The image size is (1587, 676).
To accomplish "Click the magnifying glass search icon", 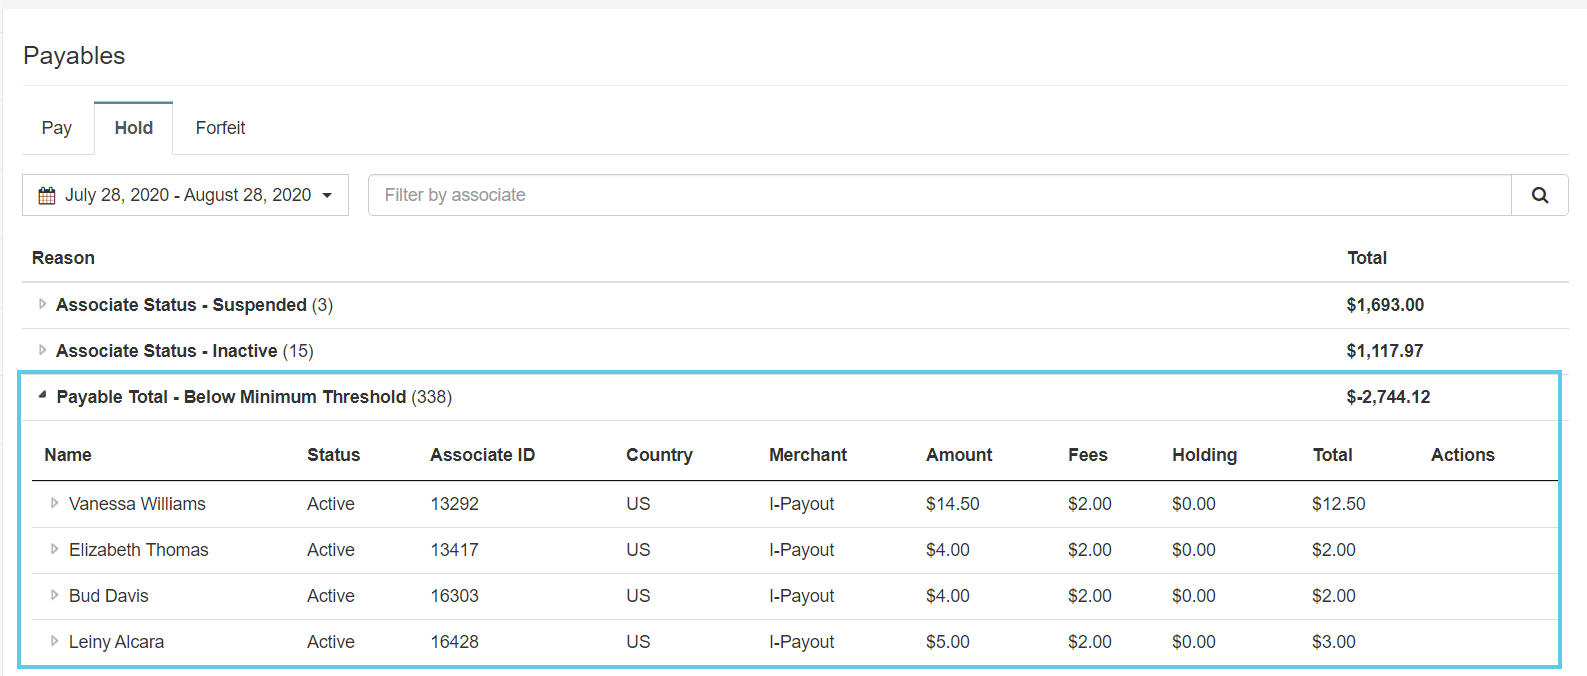I will click(1539, 195).
